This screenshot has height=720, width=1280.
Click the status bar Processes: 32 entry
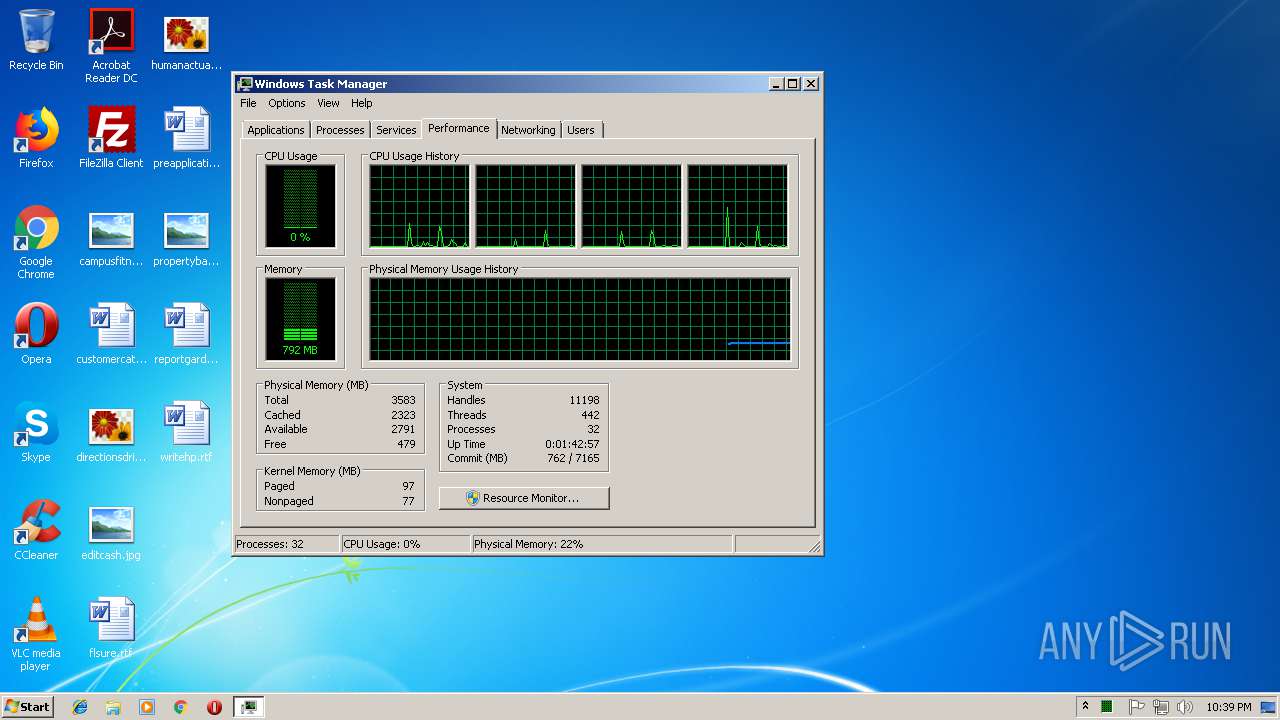coord(286,544)
